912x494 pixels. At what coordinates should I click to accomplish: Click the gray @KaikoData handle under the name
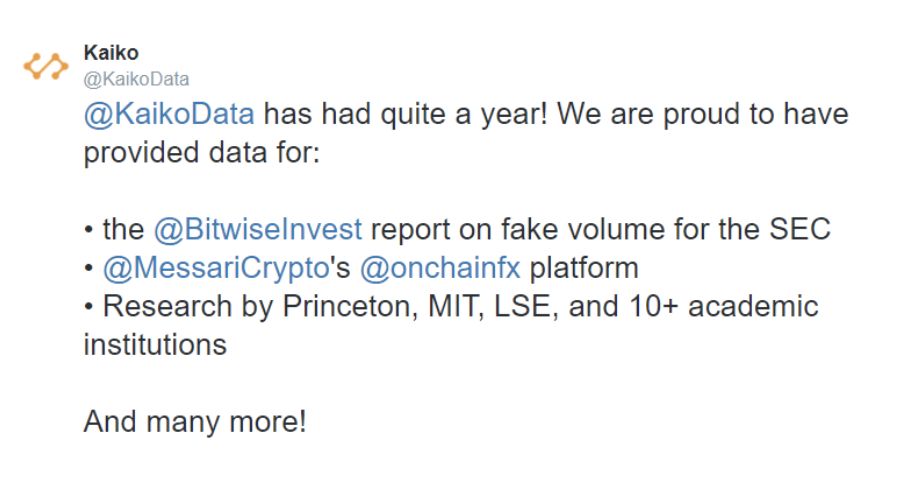click(x=136, y=79)
